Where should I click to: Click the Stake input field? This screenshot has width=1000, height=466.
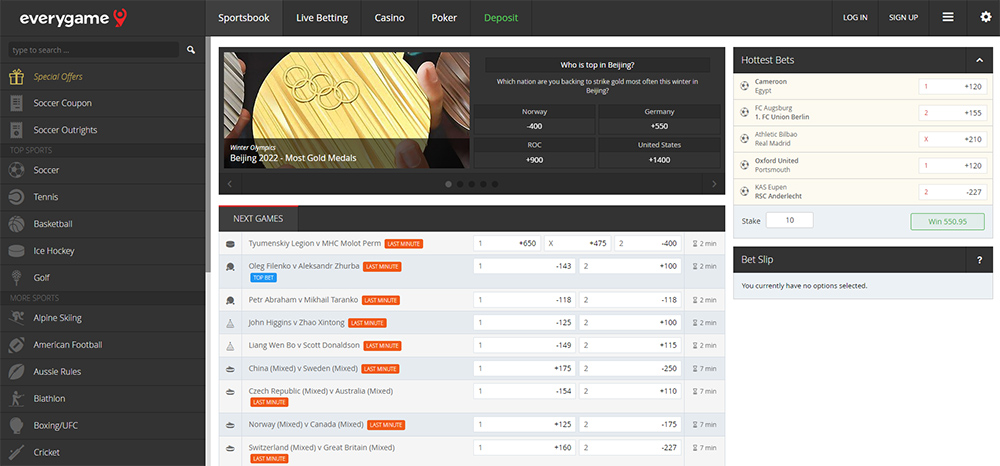(x=790, y=221)
